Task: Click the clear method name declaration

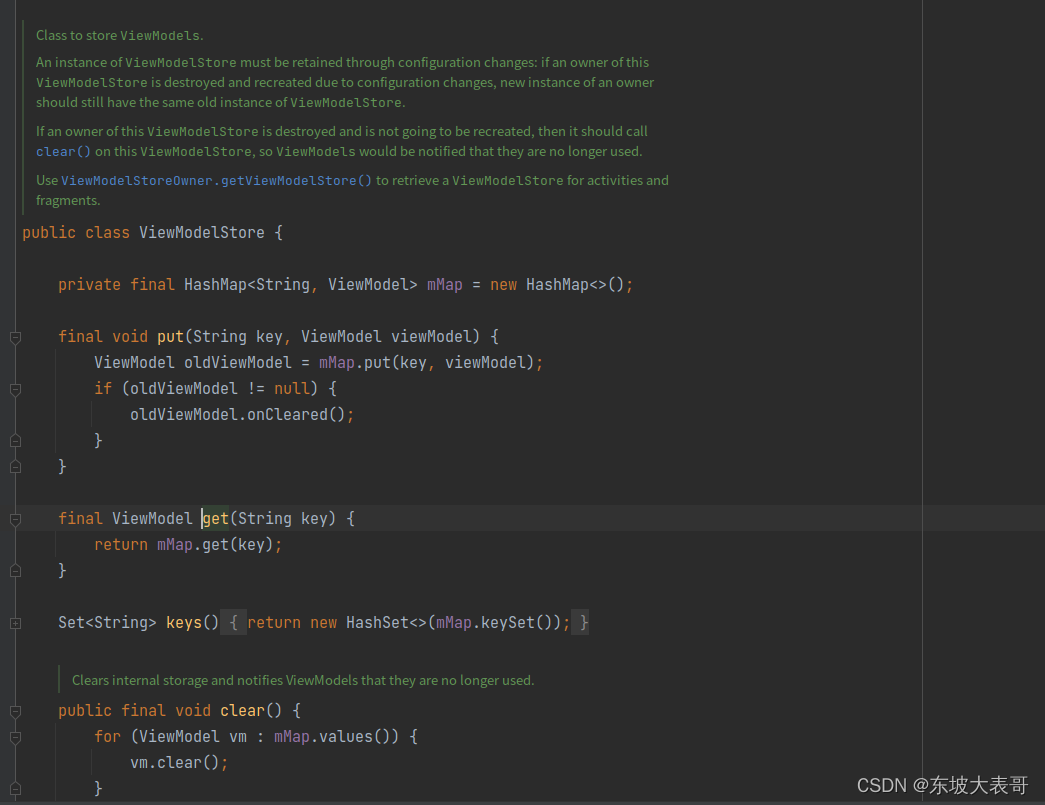Action: [243, 710]
